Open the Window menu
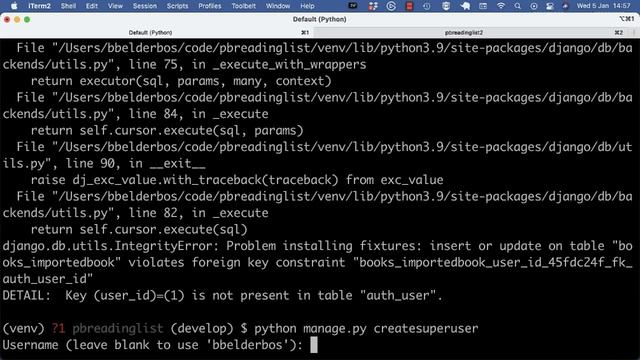 pyautogui.click(x=278, y=6)
